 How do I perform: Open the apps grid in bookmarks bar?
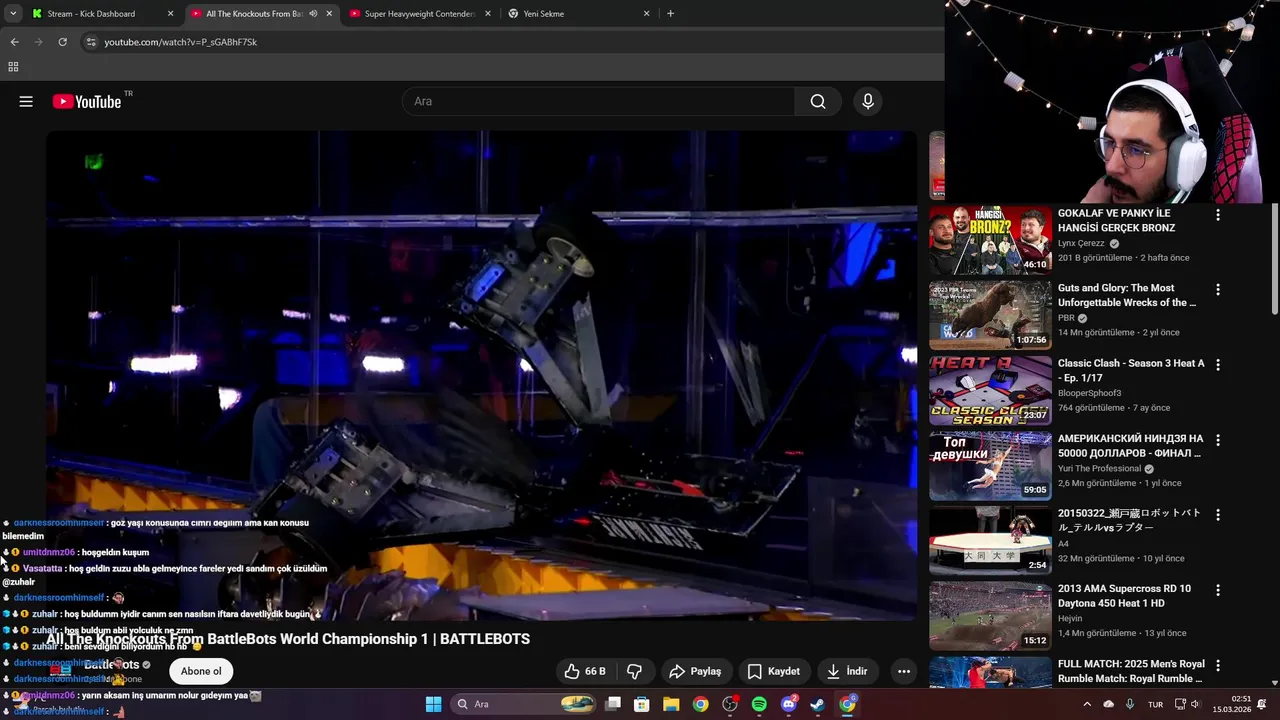pos(13,67)
